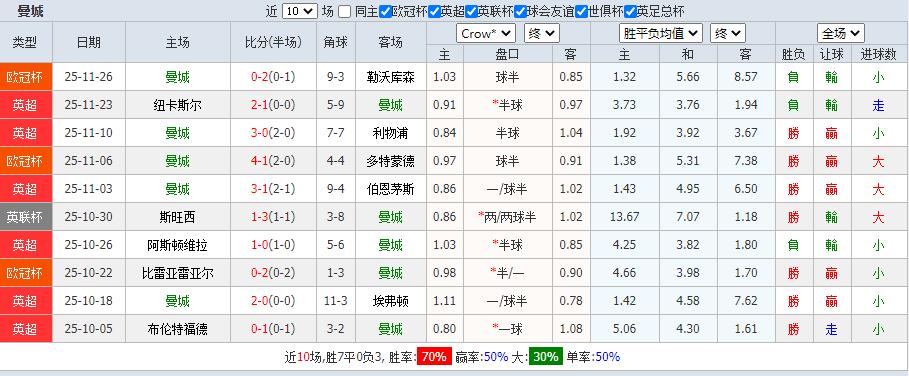Screen dimensions: 909x376
Task: Open the 纽卡斯尔 team link
Action: [177, 105]
